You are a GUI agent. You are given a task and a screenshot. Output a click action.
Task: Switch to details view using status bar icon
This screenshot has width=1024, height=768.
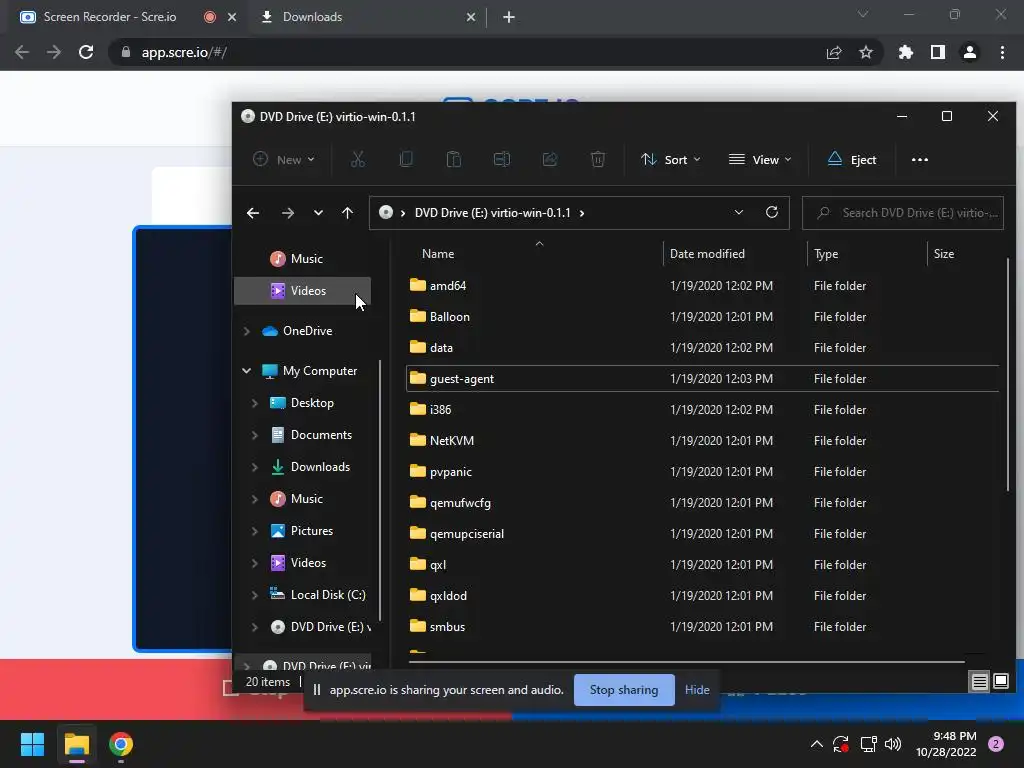979,682
